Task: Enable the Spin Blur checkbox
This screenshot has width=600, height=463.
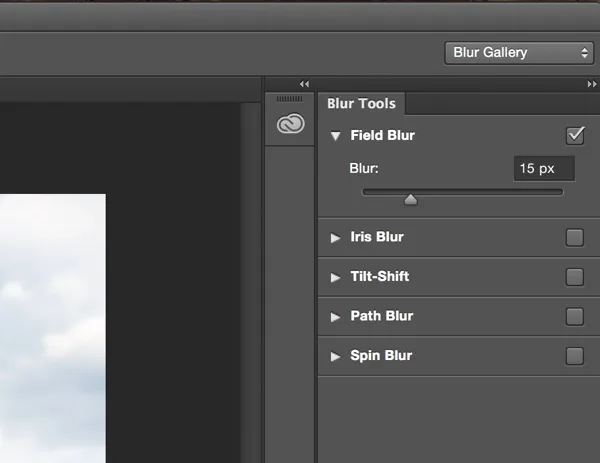Action: tap(574, 356)
